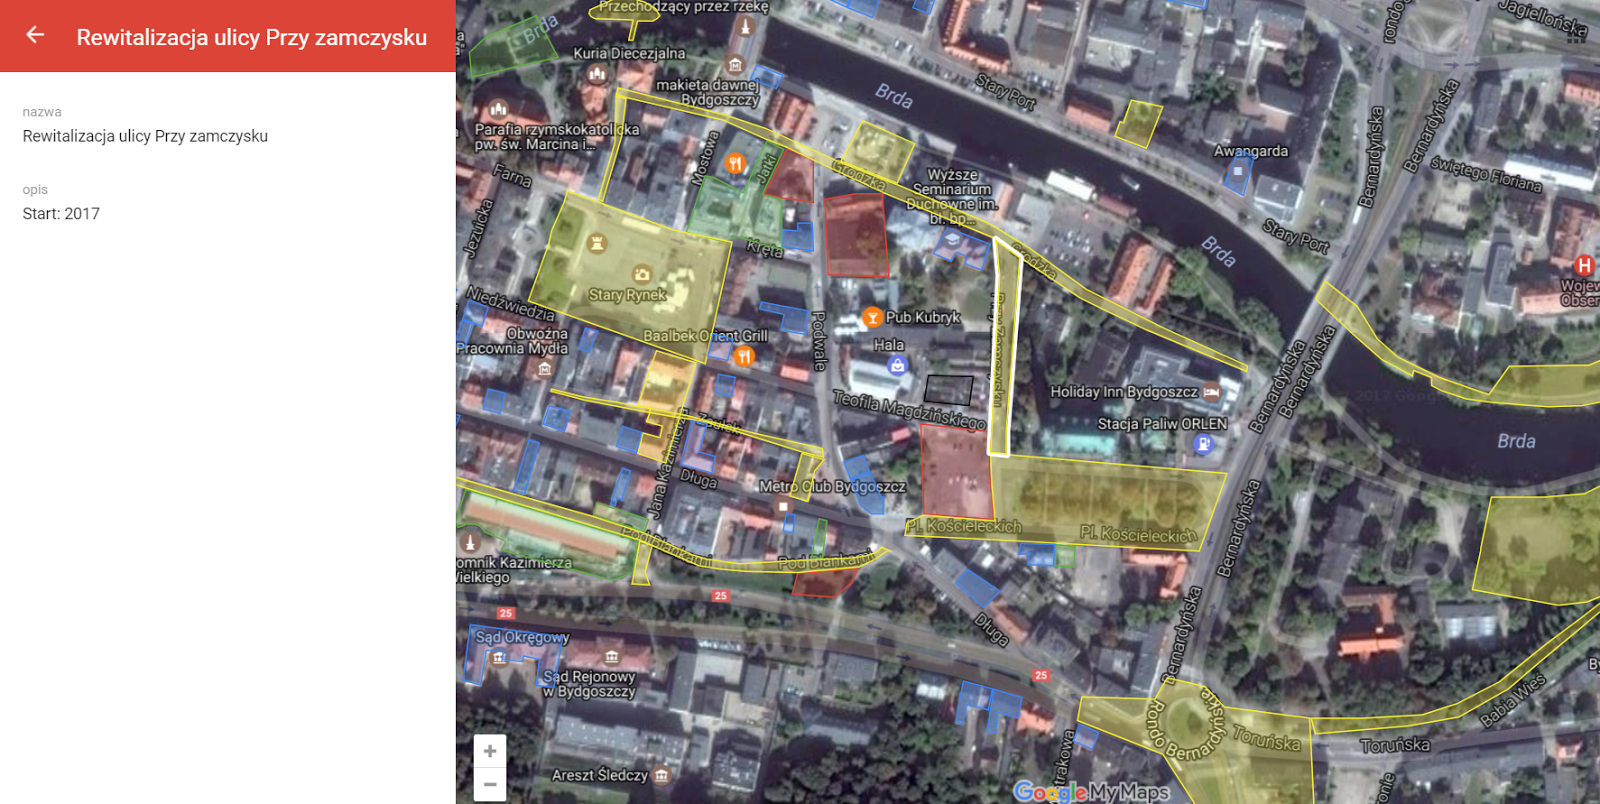Select the Długa street label near Metro Club
This screenshot has width=1600, height=804.
coord(699,479)
